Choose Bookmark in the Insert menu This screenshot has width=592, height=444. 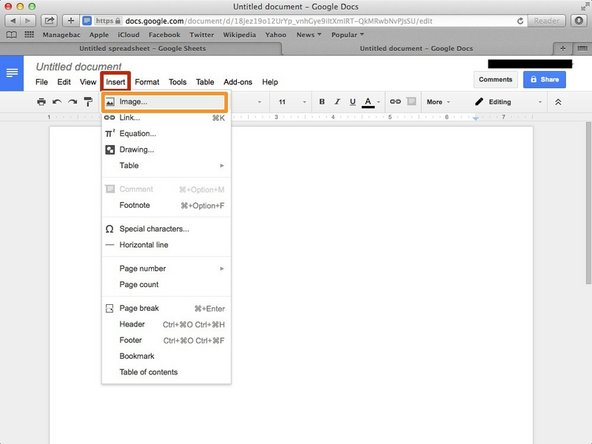(x=166, y=356)
